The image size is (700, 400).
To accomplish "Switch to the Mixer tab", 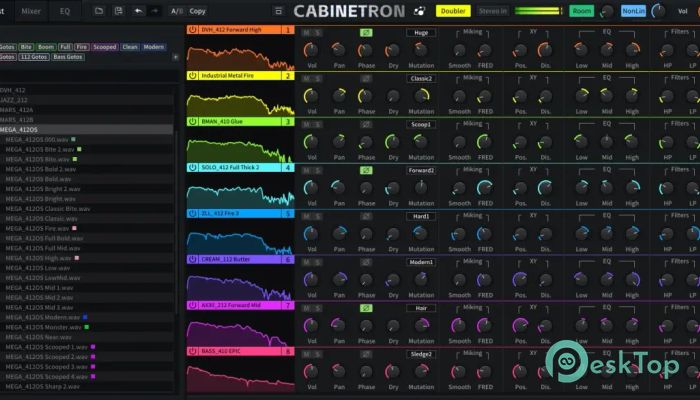I will click(x=31, y=11).
